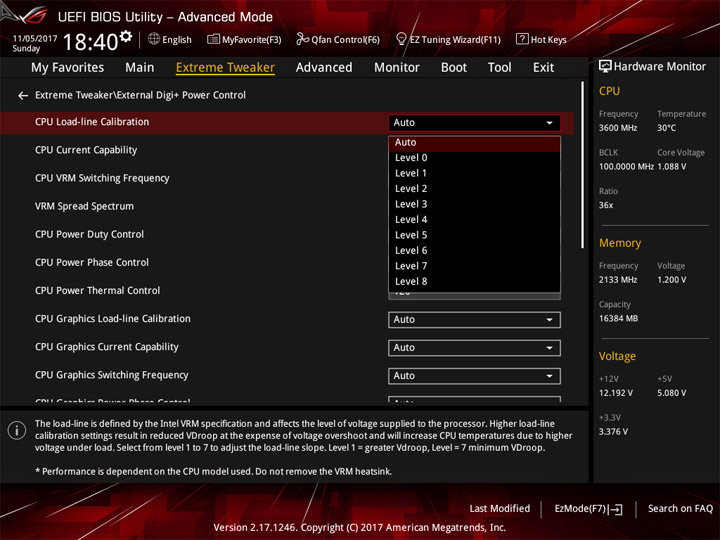
Task: Click the Hardware Monitor screen icon
Action: 605,66
